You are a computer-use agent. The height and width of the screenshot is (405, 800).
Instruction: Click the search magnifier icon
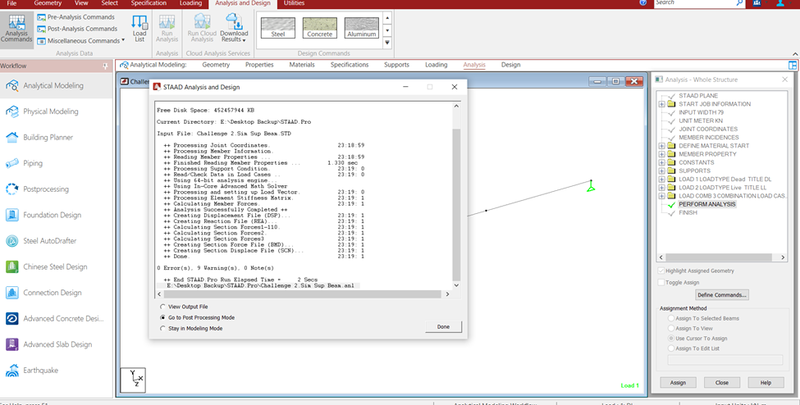pyautogui.click(x=739, y=3)
